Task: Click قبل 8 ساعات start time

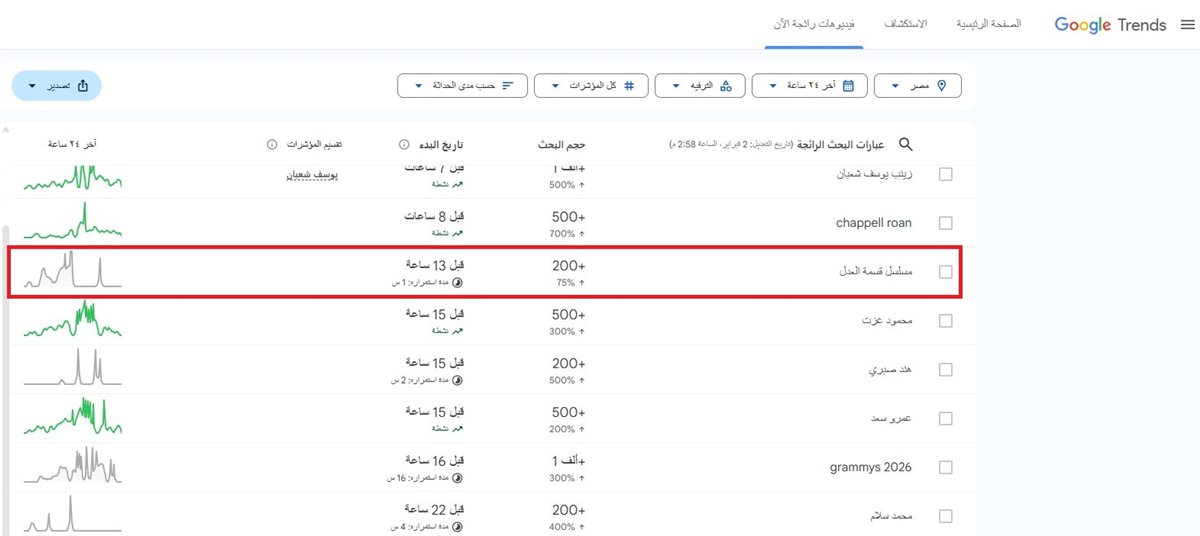Action: coord(435,216)
